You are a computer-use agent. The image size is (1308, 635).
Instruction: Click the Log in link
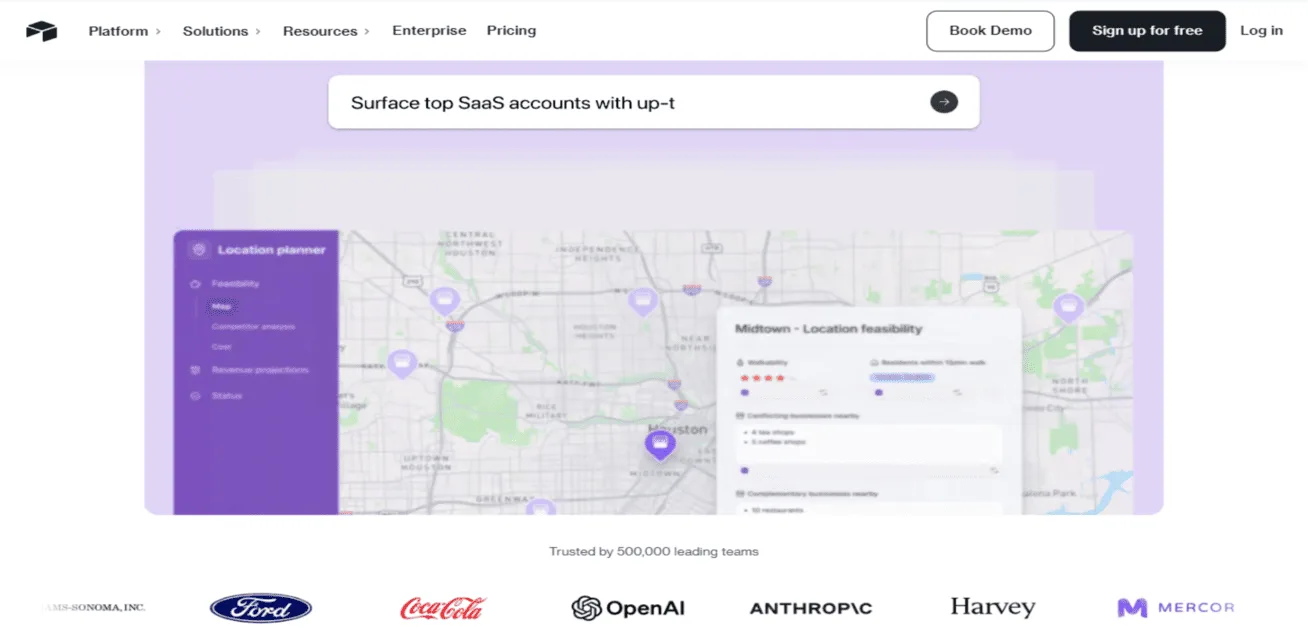coord(1261,31)
